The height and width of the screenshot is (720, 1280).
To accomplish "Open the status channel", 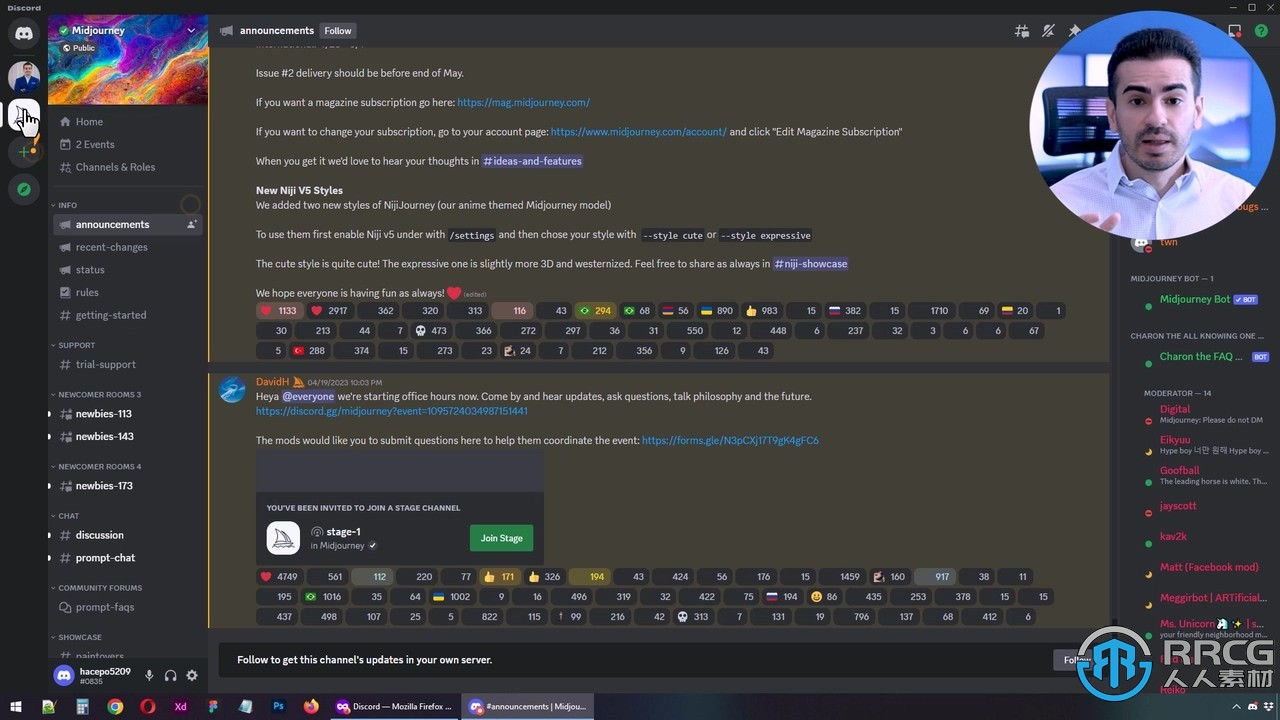I will (x=127, y=270).
